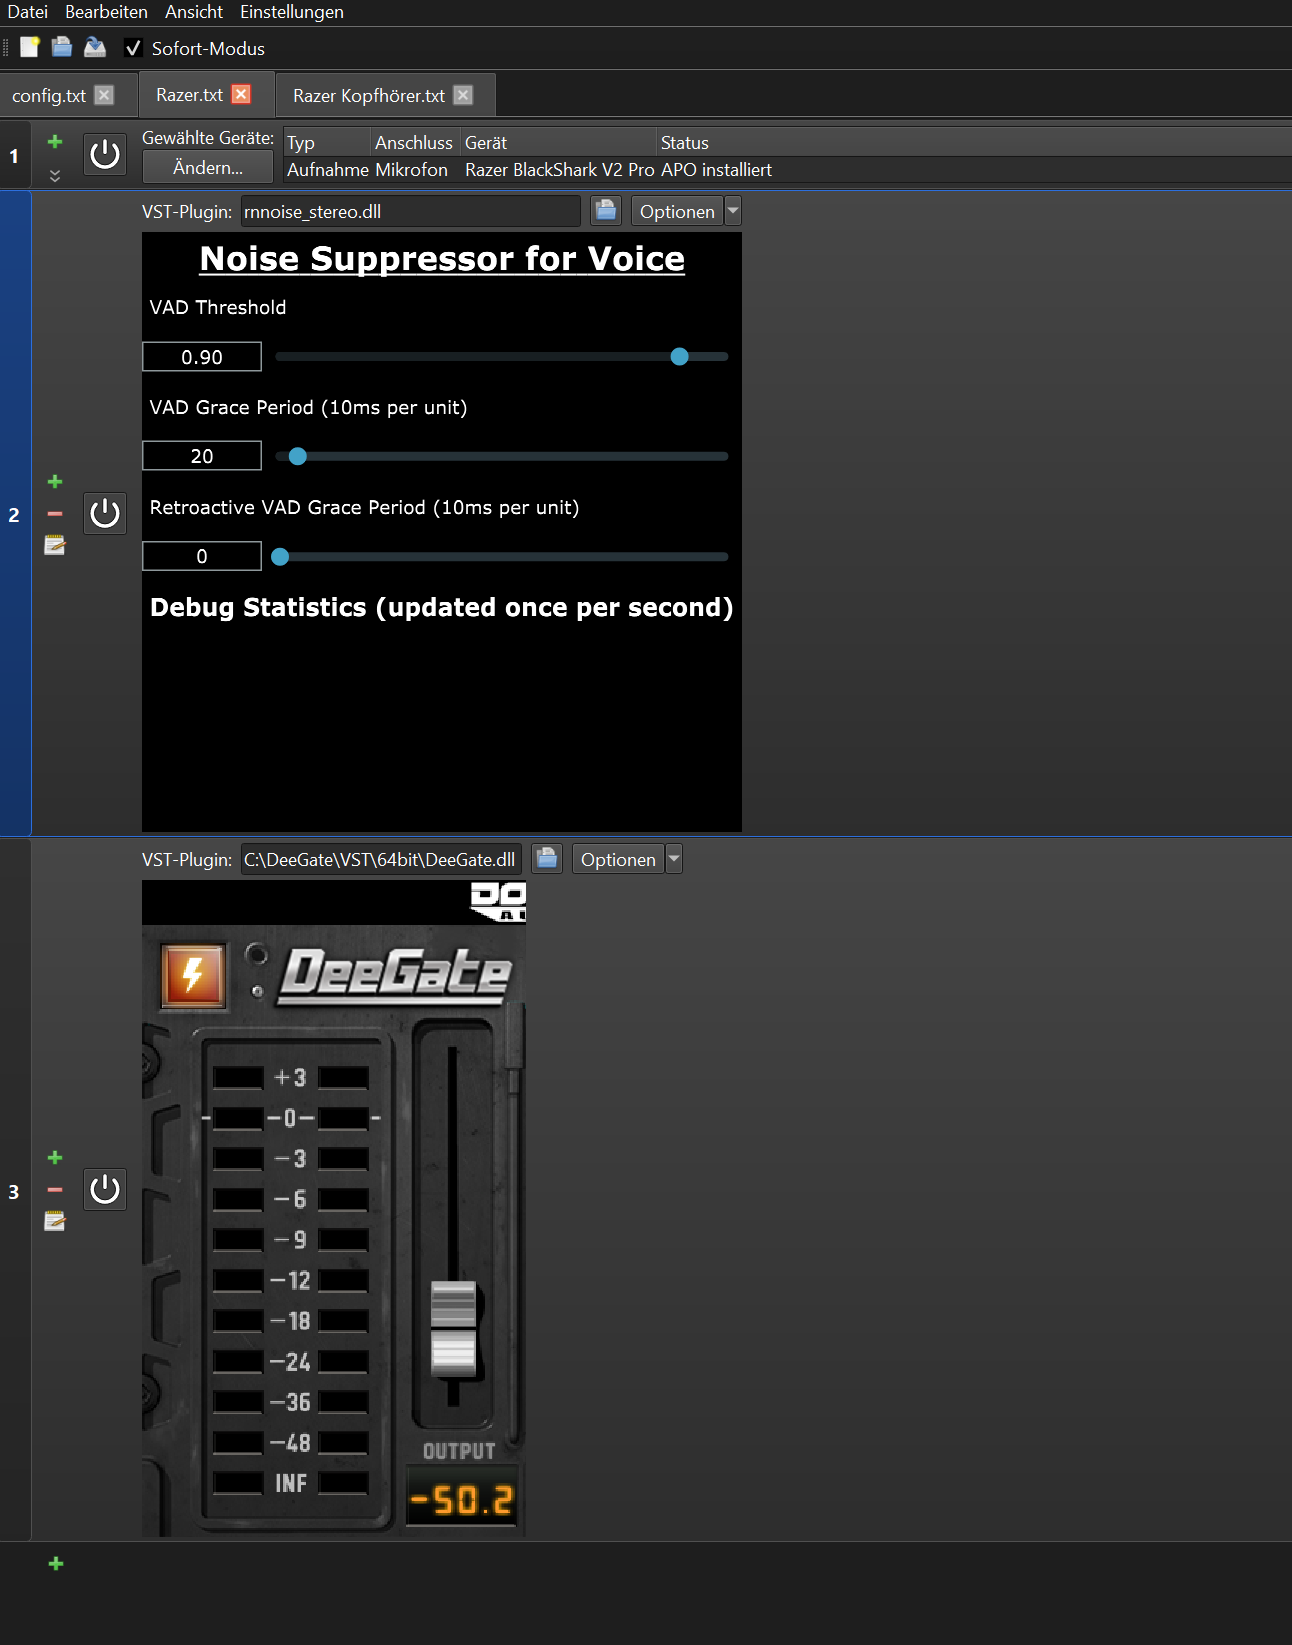
Task: Click Optionen button for rnnoise plugin
Action: [677, 211]
